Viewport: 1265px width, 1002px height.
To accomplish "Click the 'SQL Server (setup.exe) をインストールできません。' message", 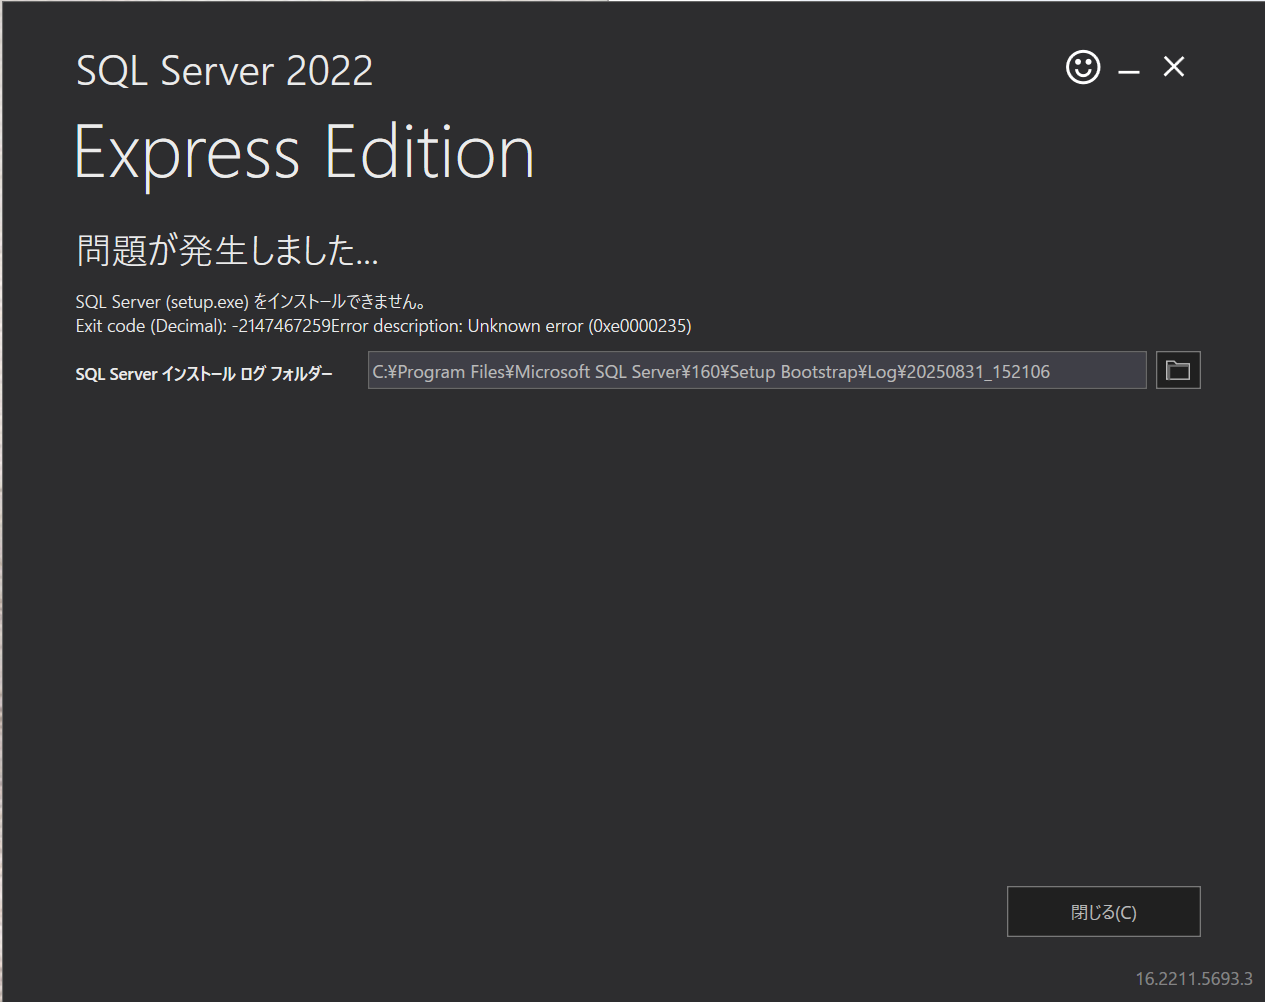I will click(252, 301).
